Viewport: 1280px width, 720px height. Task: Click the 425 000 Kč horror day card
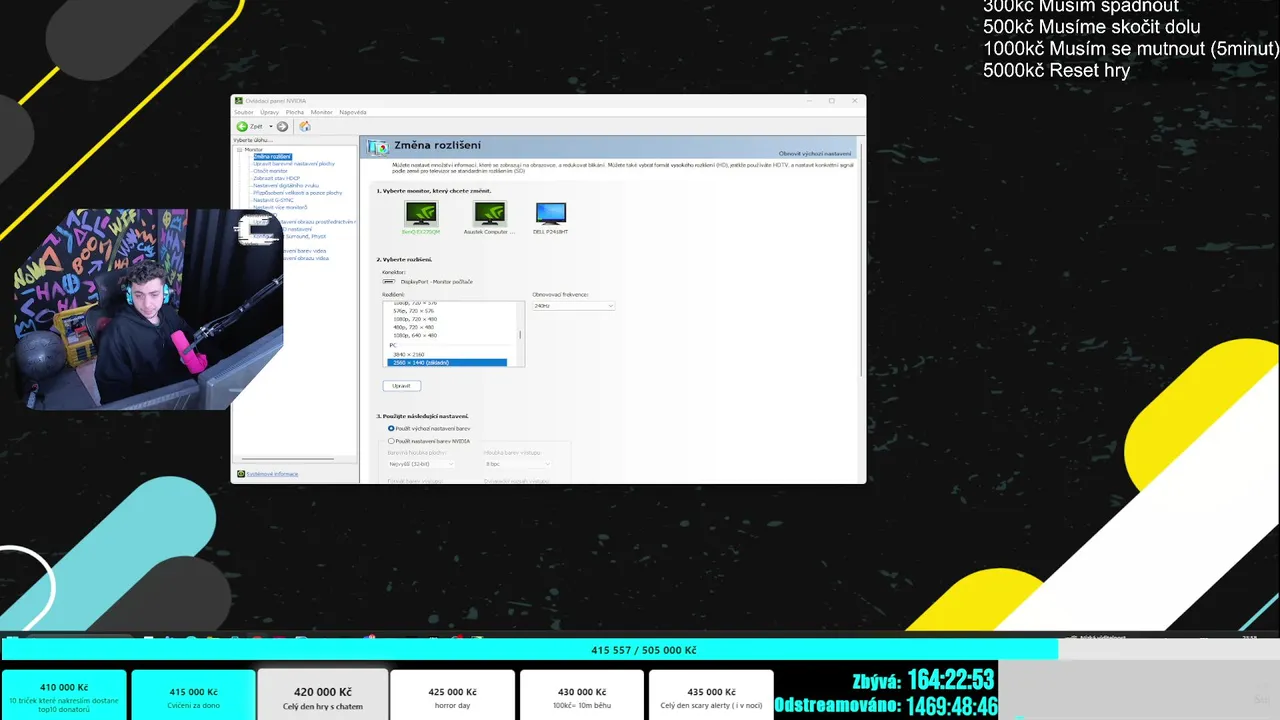(452, 695)
